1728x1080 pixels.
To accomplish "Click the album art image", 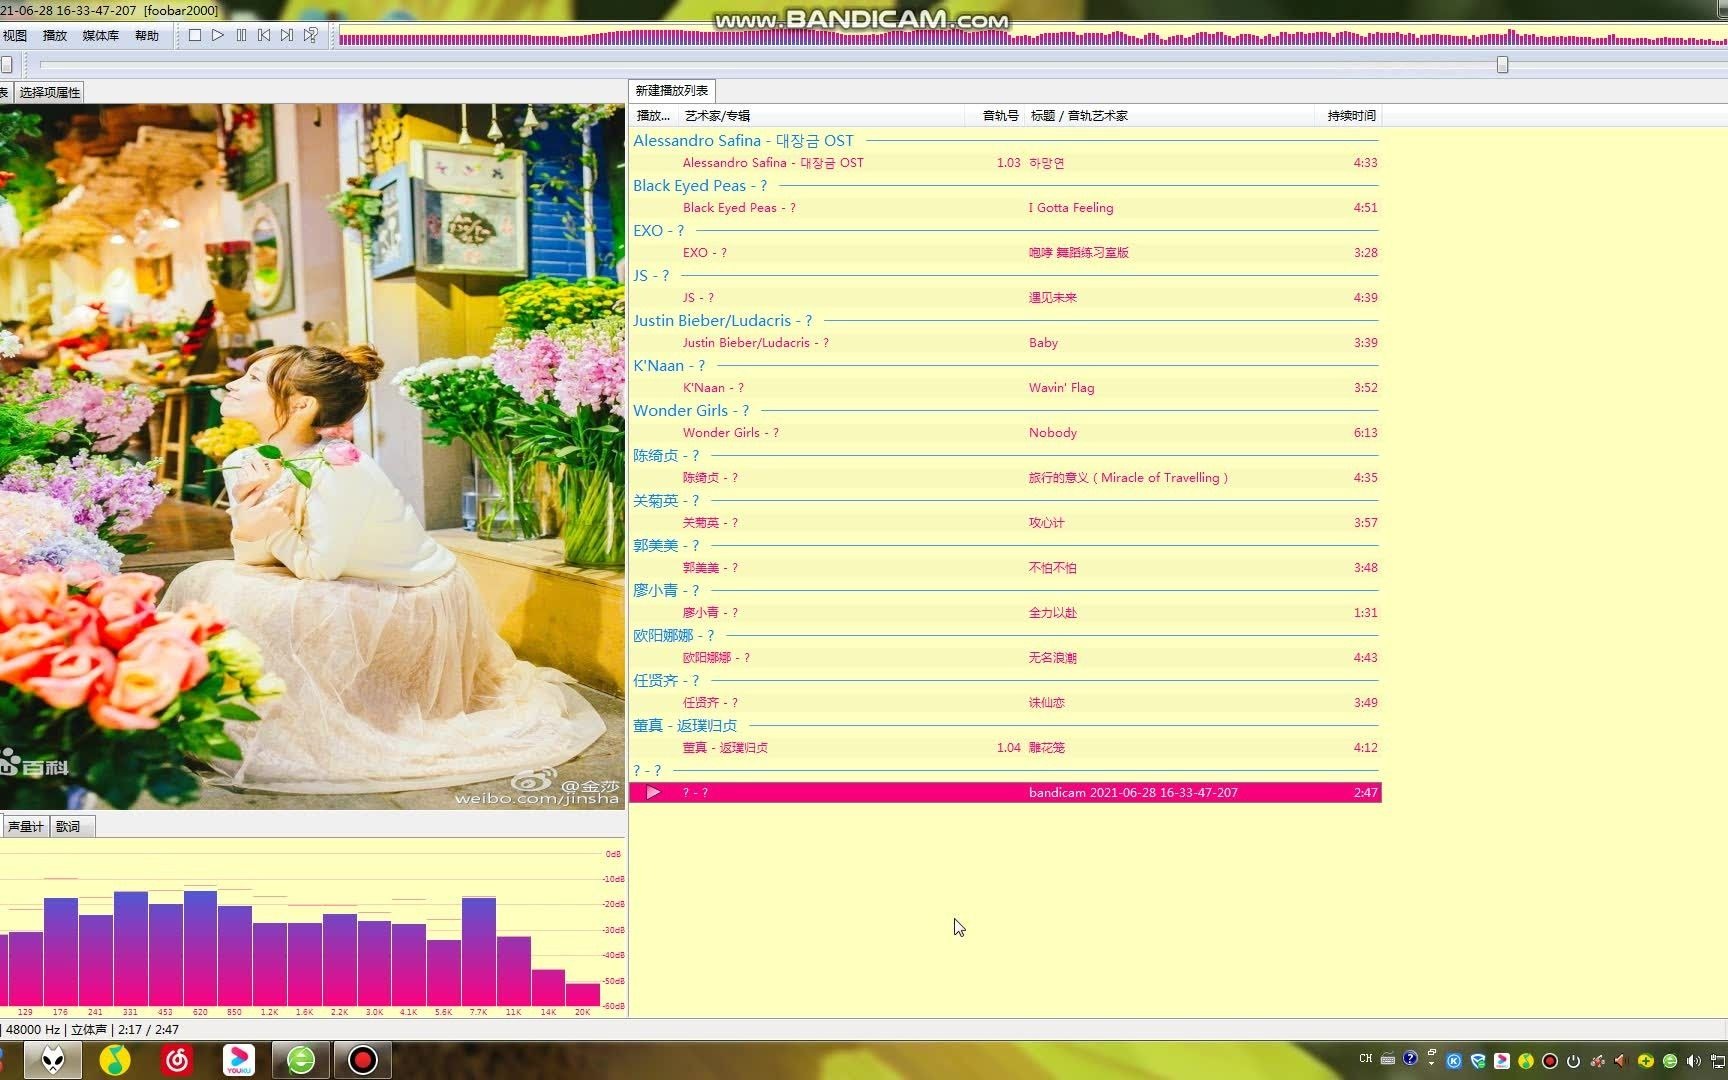I will (312, 456).
